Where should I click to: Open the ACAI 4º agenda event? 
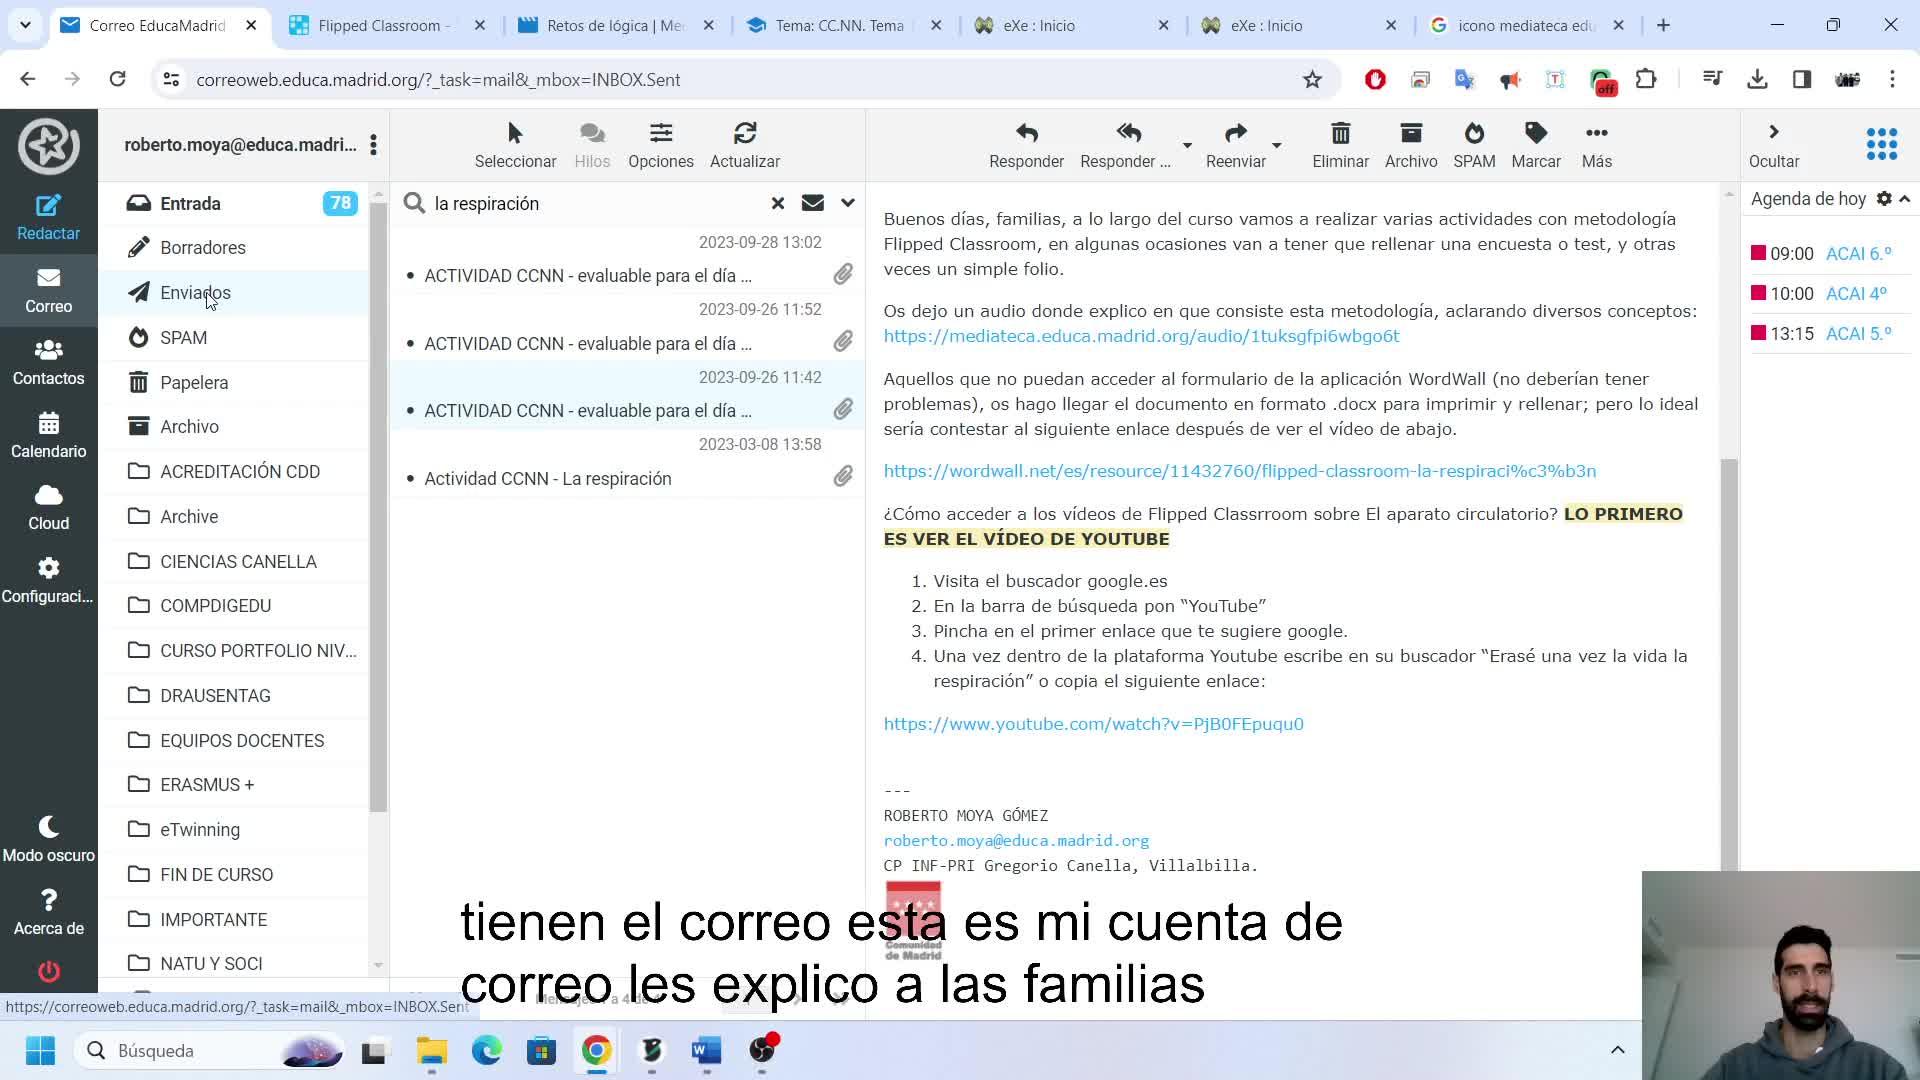pos(1856,294)
